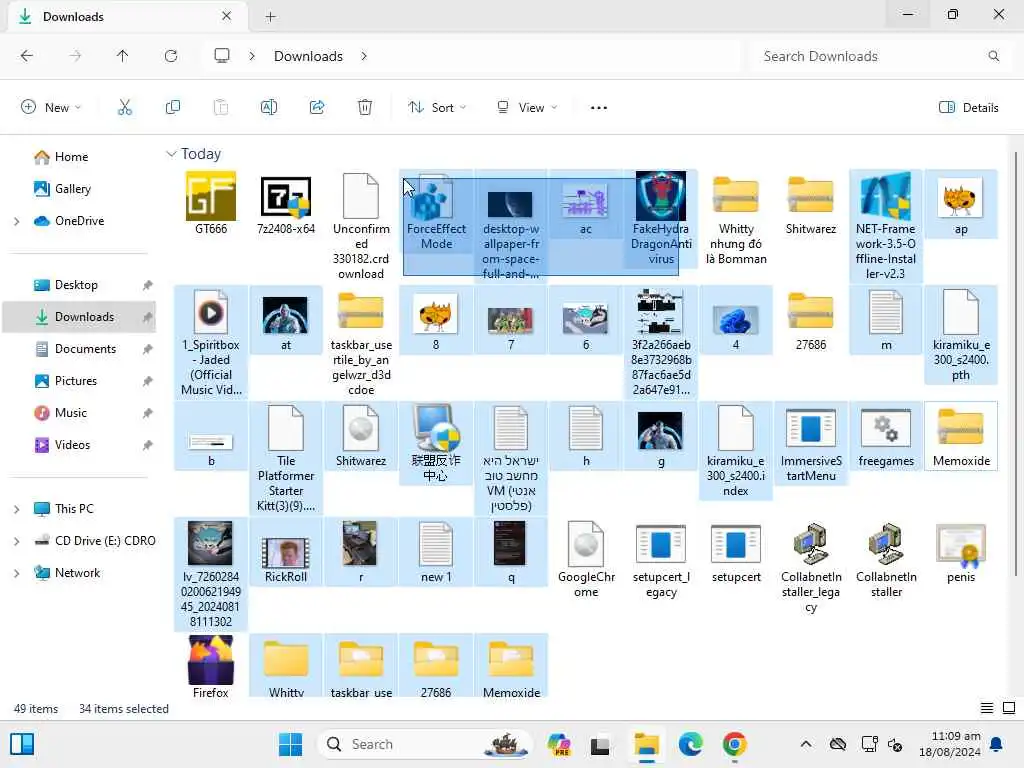The image size is (1024, 768).
Task: Click the Delete trash icon in toolbar
Action: (365, 108)
